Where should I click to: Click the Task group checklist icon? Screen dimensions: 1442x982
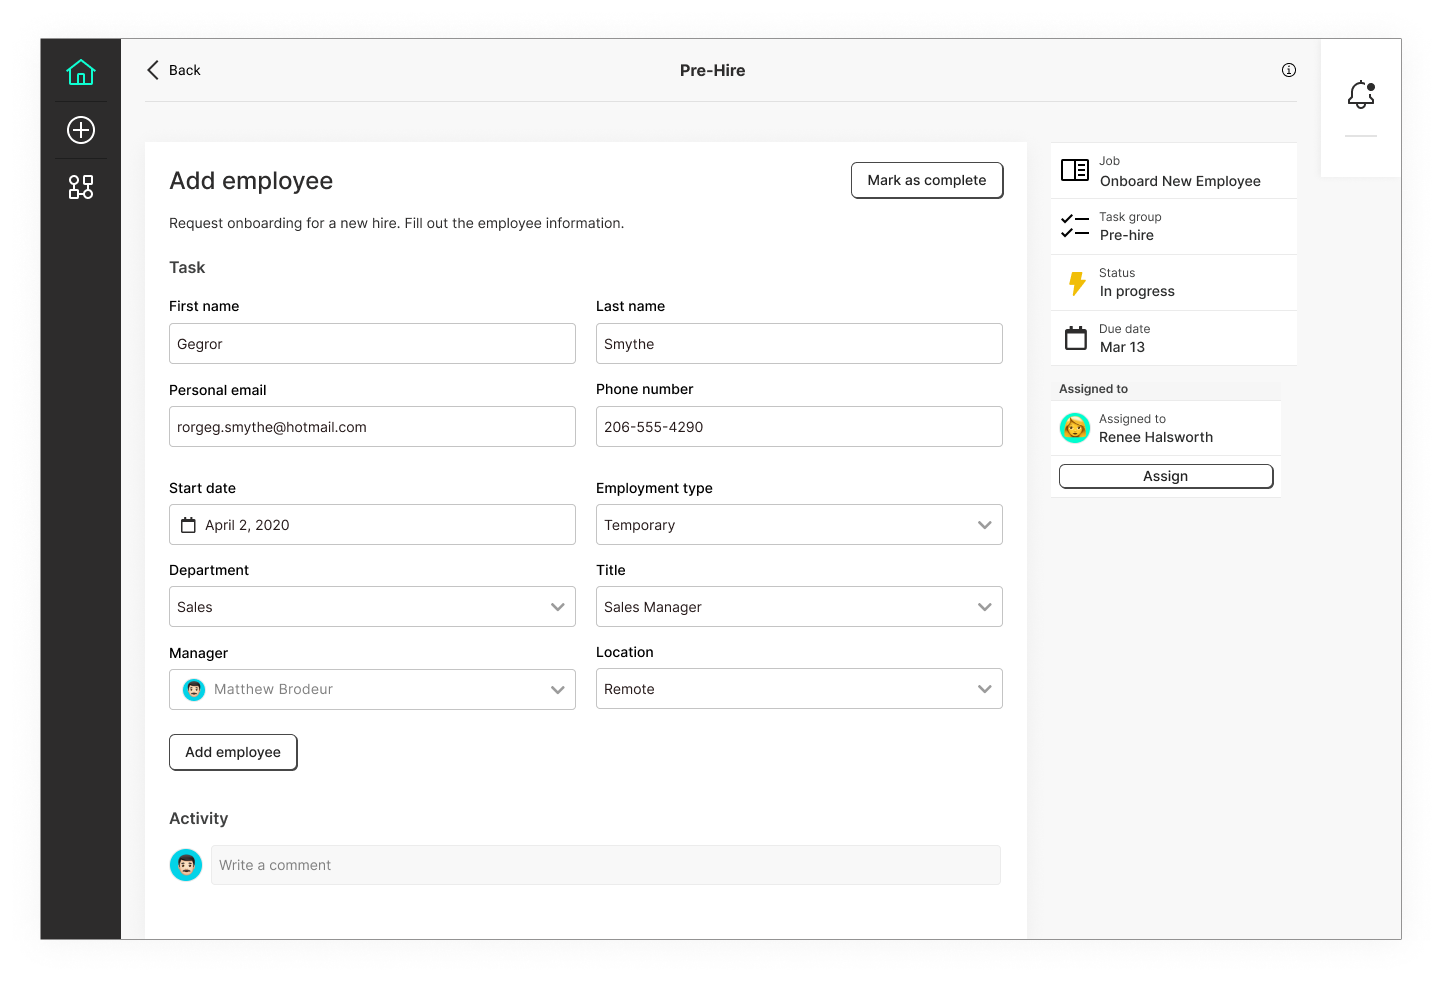pyautogui.click(x=1075, y=226)
